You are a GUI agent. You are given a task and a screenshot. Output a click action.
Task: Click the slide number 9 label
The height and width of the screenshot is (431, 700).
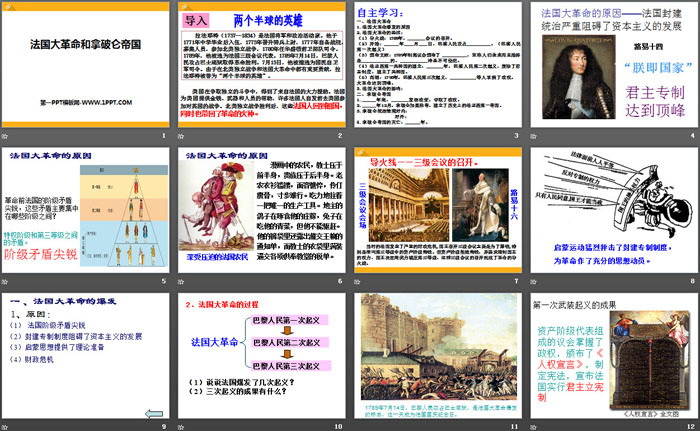[x=164, y=426]
